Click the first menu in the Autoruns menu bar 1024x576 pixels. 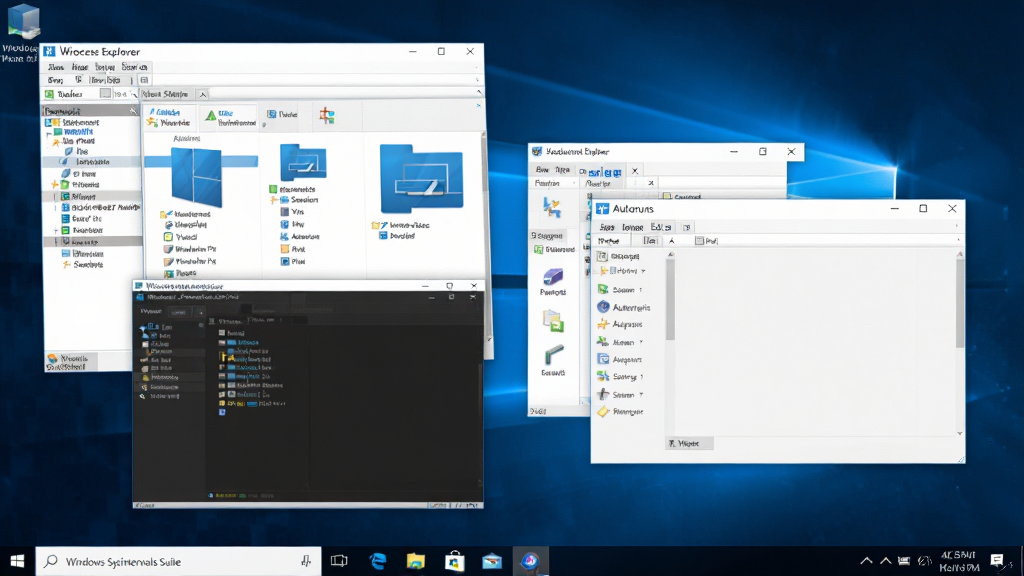pos(607,227)
